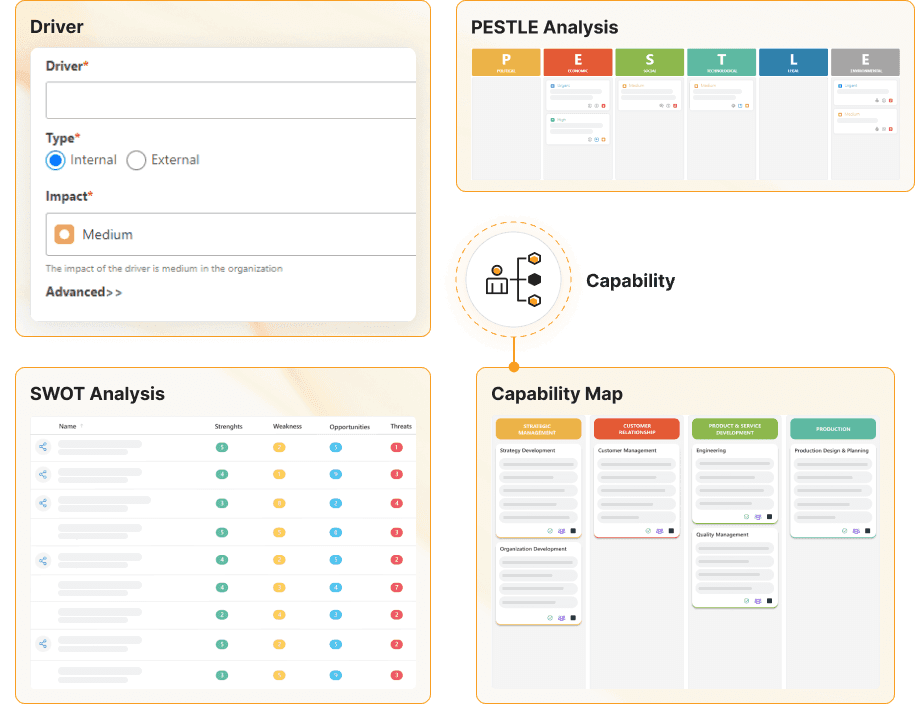Image resolution: width=915 pixels, height=704 pixels.
Task: Select the External driver type
Action: coord(136,160)
